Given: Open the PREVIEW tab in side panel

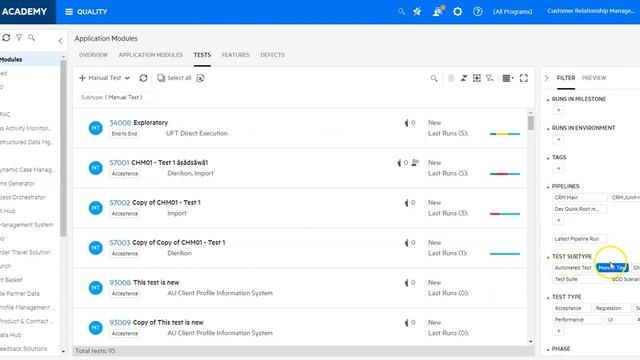Looking at the screenshot, I should [x=594, y=78].
